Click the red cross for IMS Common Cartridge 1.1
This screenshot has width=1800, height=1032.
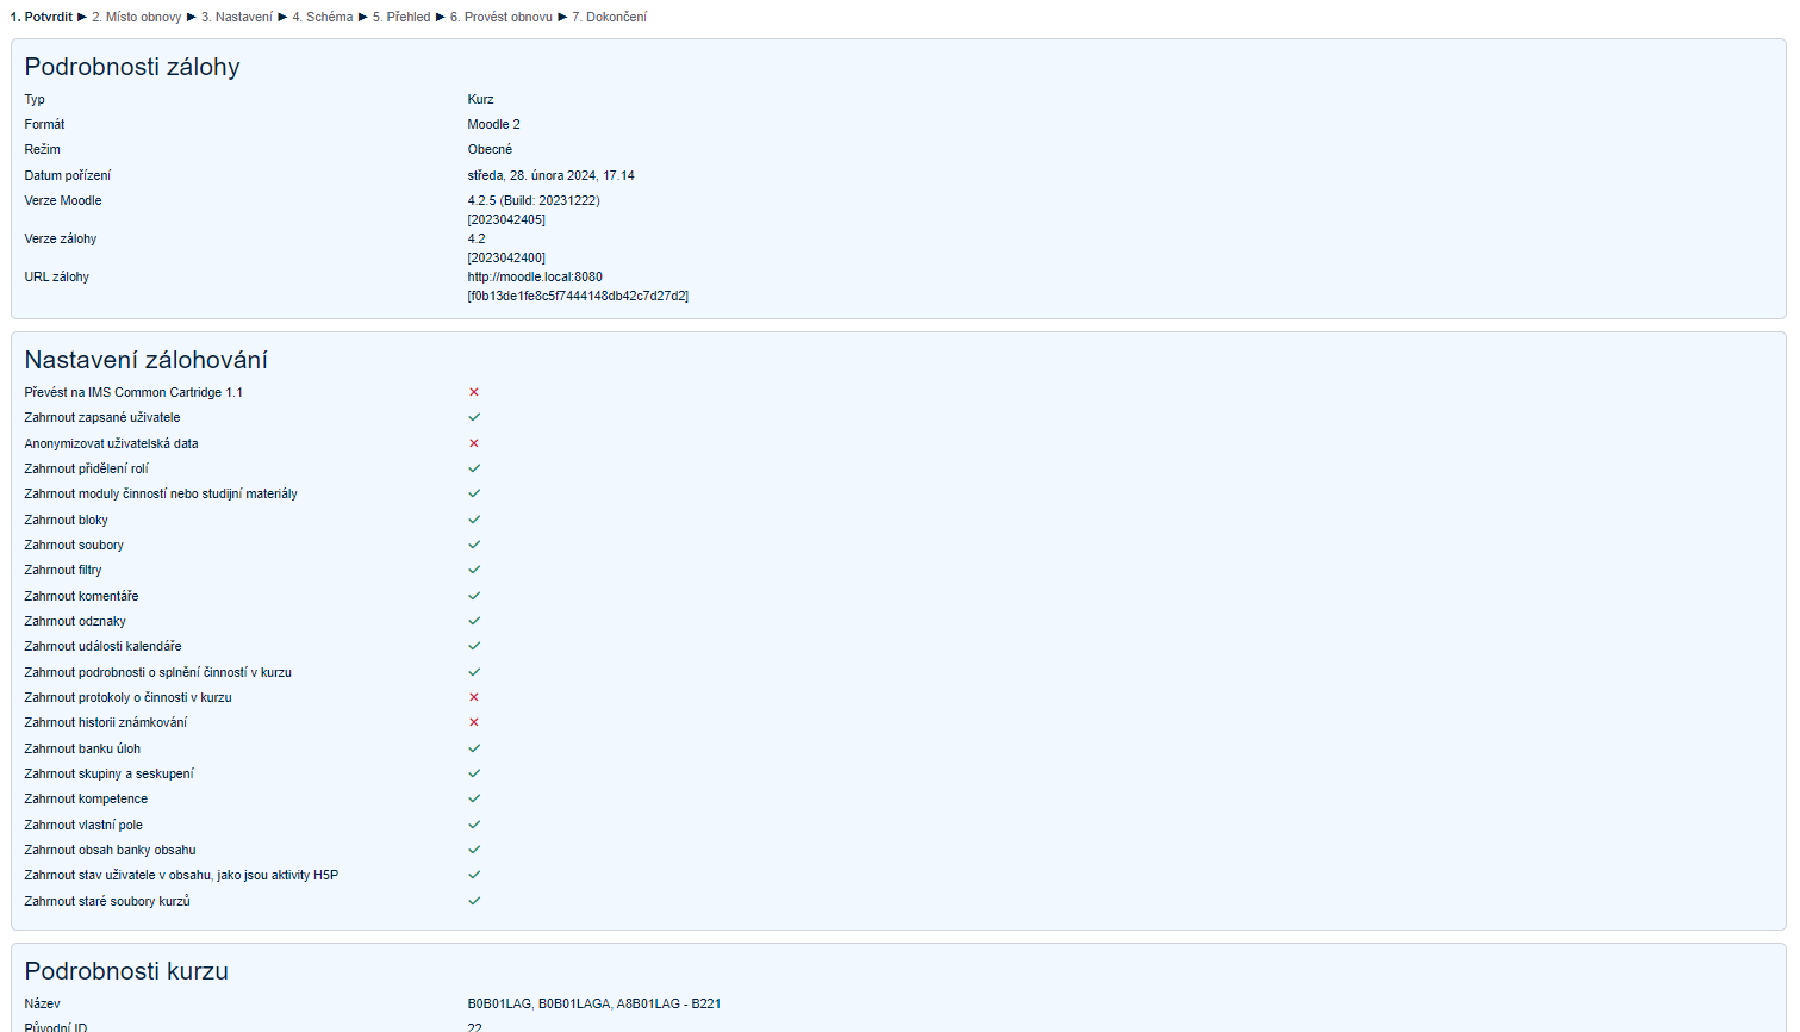tap(474, 392)
